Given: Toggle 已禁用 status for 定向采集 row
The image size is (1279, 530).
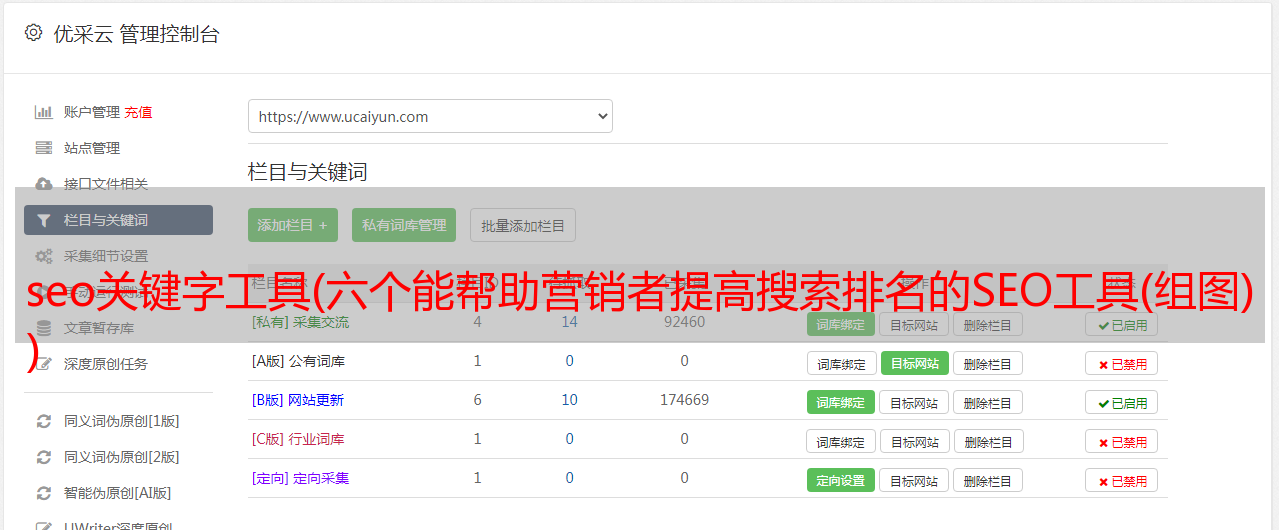Looking at the screenshot, I should click(x=1121, y=480).
